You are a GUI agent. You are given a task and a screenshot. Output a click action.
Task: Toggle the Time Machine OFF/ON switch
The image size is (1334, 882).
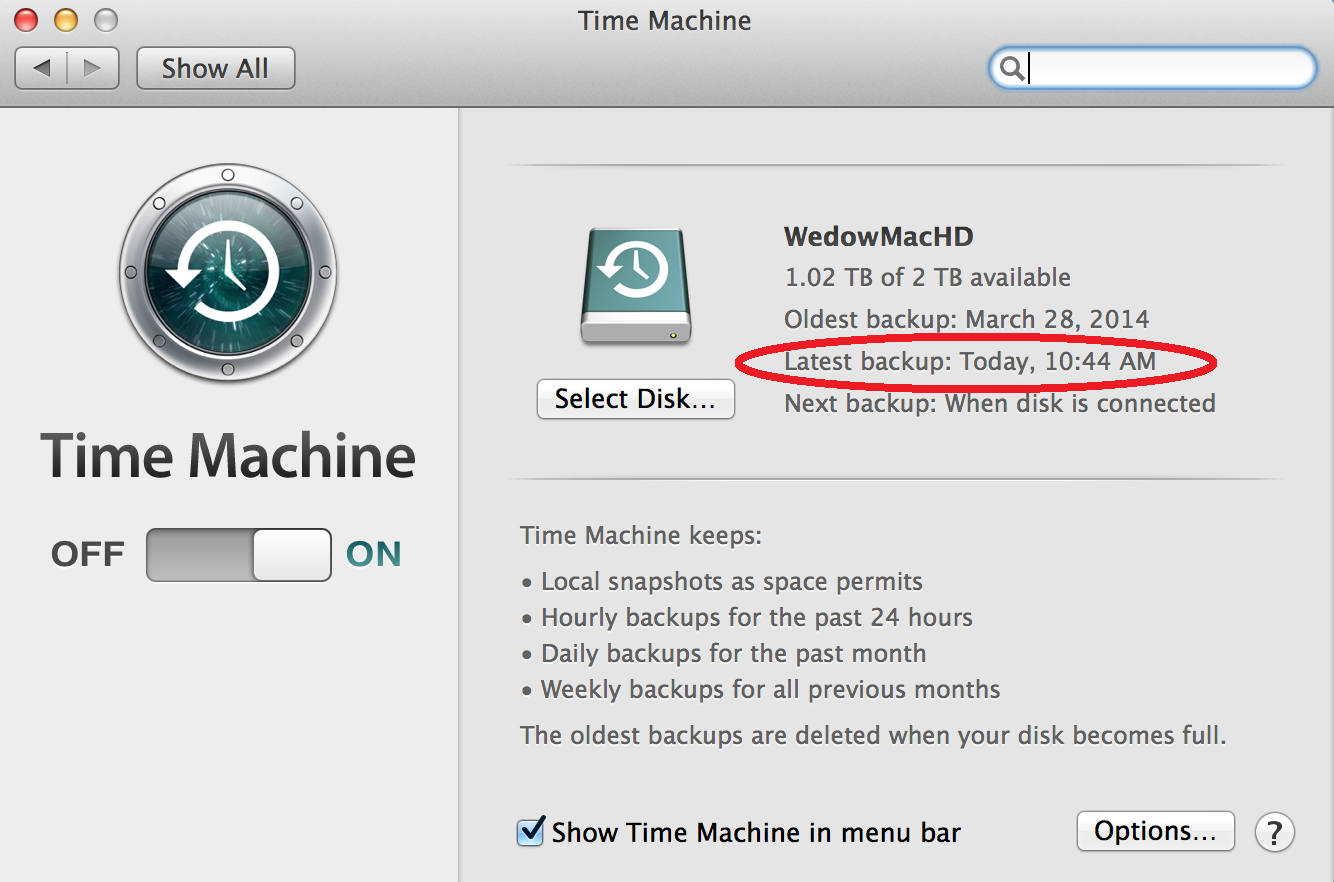[x=239, y=555]
